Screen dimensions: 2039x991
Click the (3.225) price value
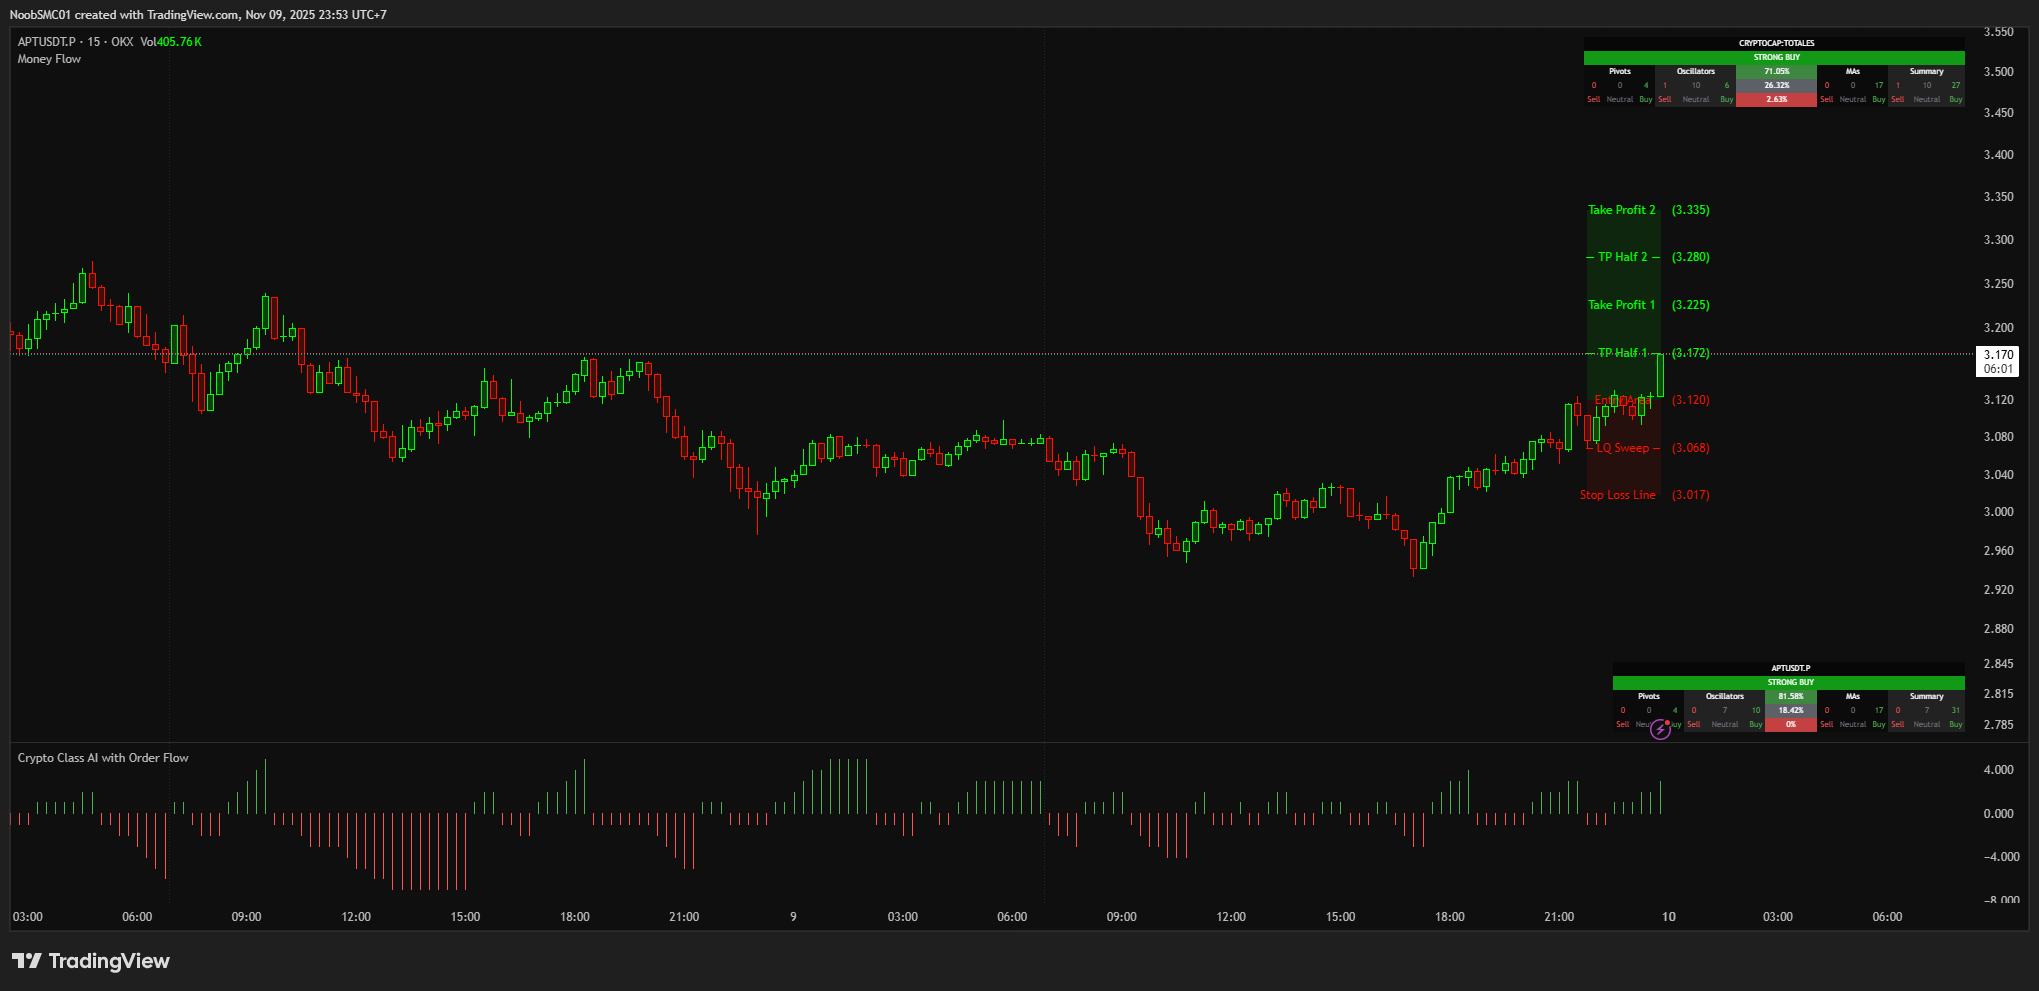(x=1691, y=305)
